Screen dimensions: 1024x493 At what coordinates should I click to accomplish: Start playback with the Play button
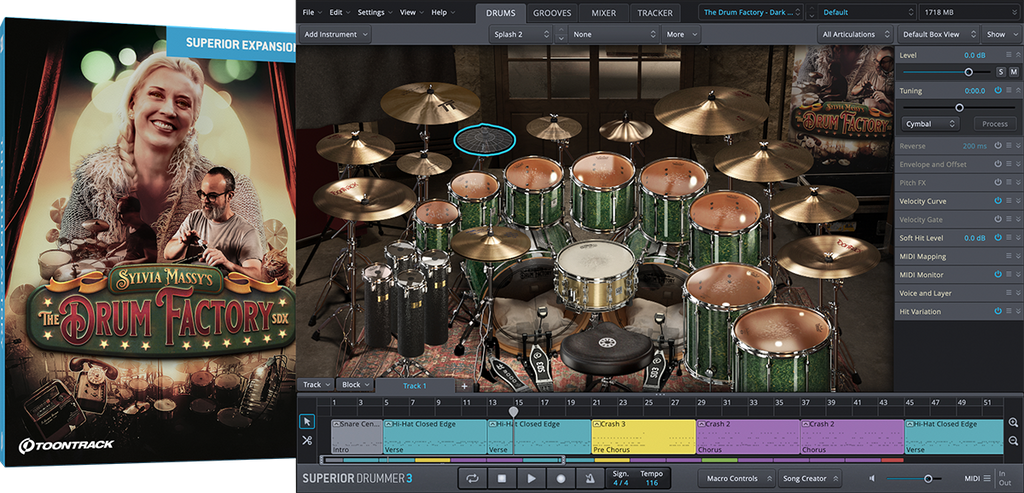[531, 479]
